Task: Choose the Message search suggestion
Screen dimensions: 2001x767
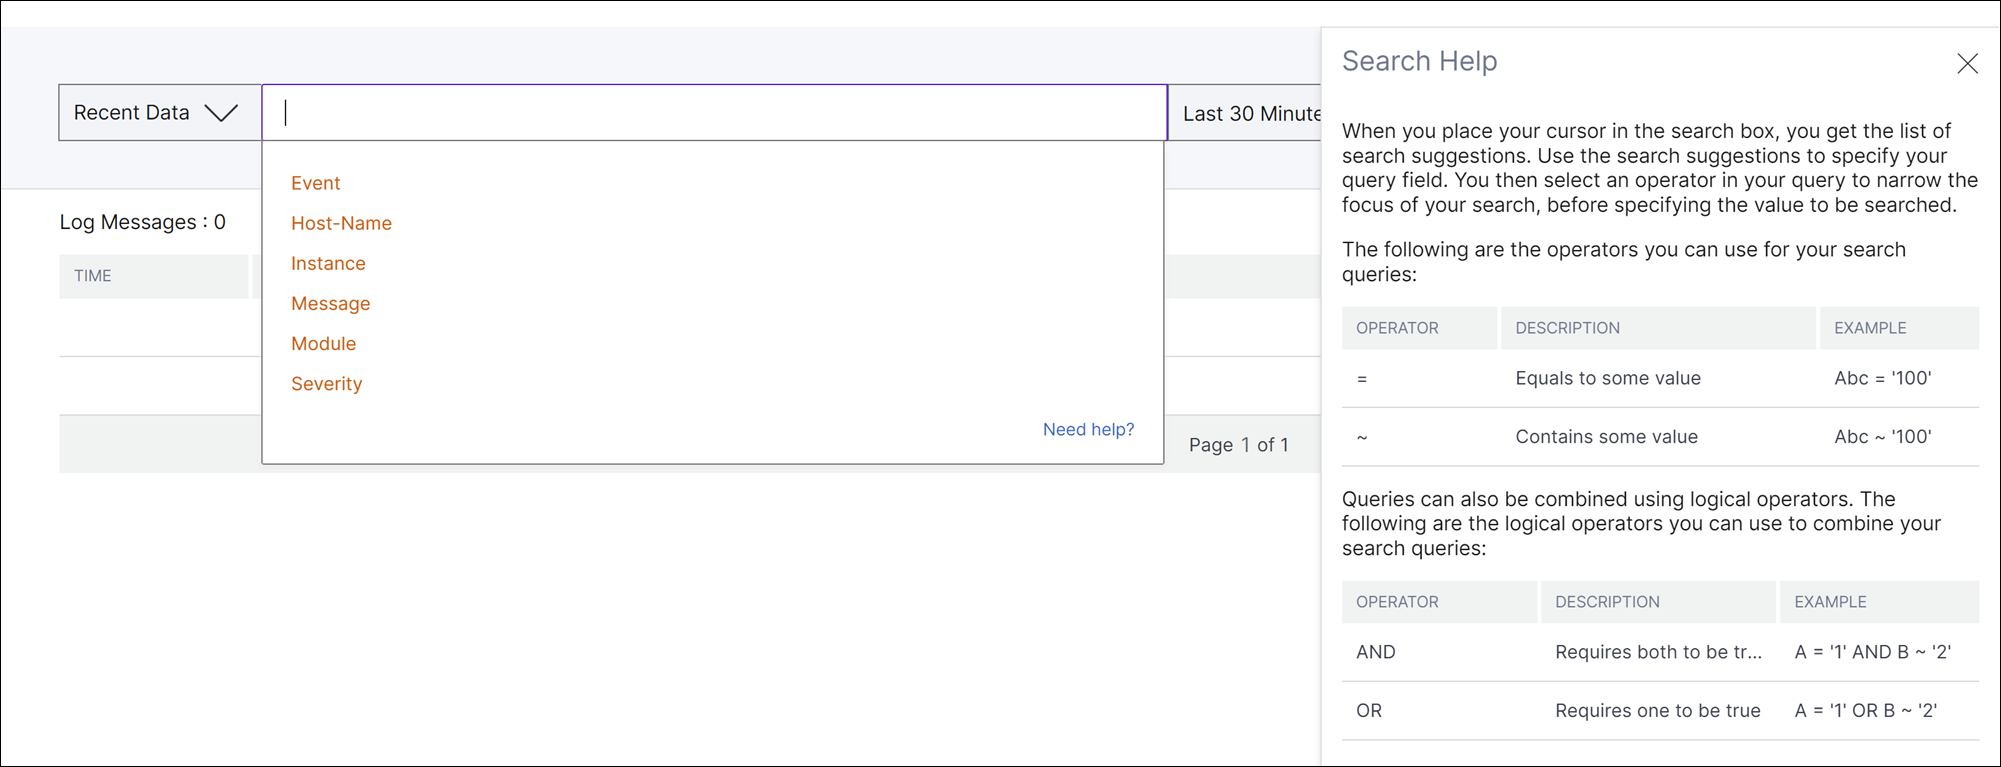Action: [330, 303]
